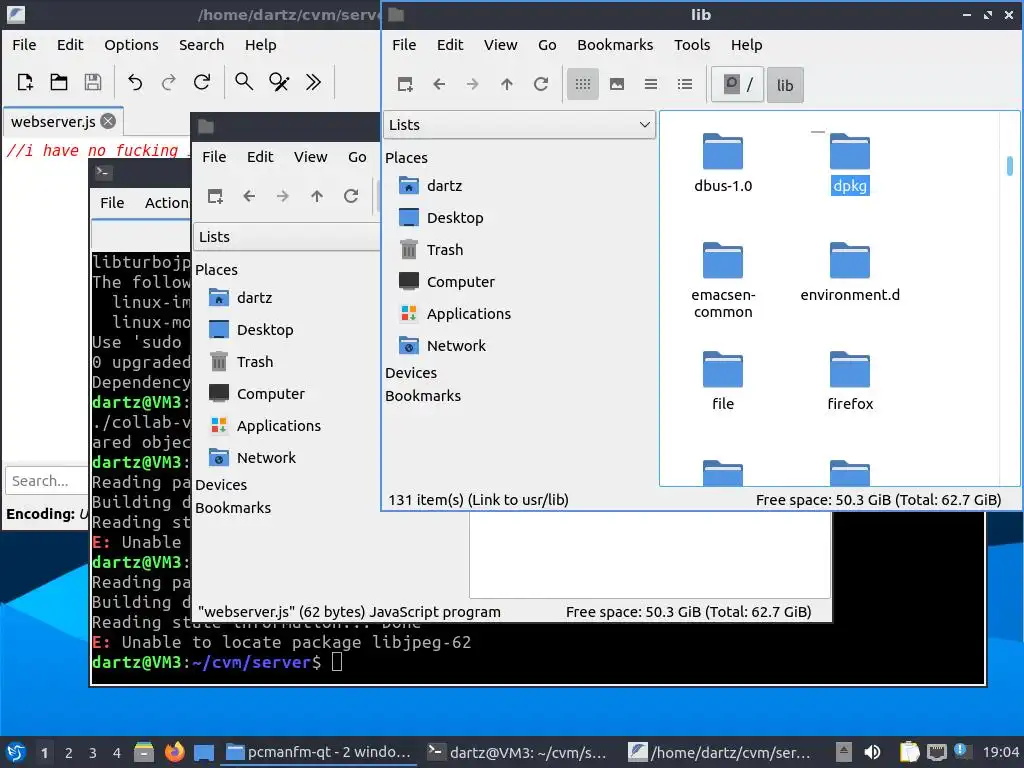Select the firefox folder
The height and width of the screenshot is (768, 1024).
[850, 381]
